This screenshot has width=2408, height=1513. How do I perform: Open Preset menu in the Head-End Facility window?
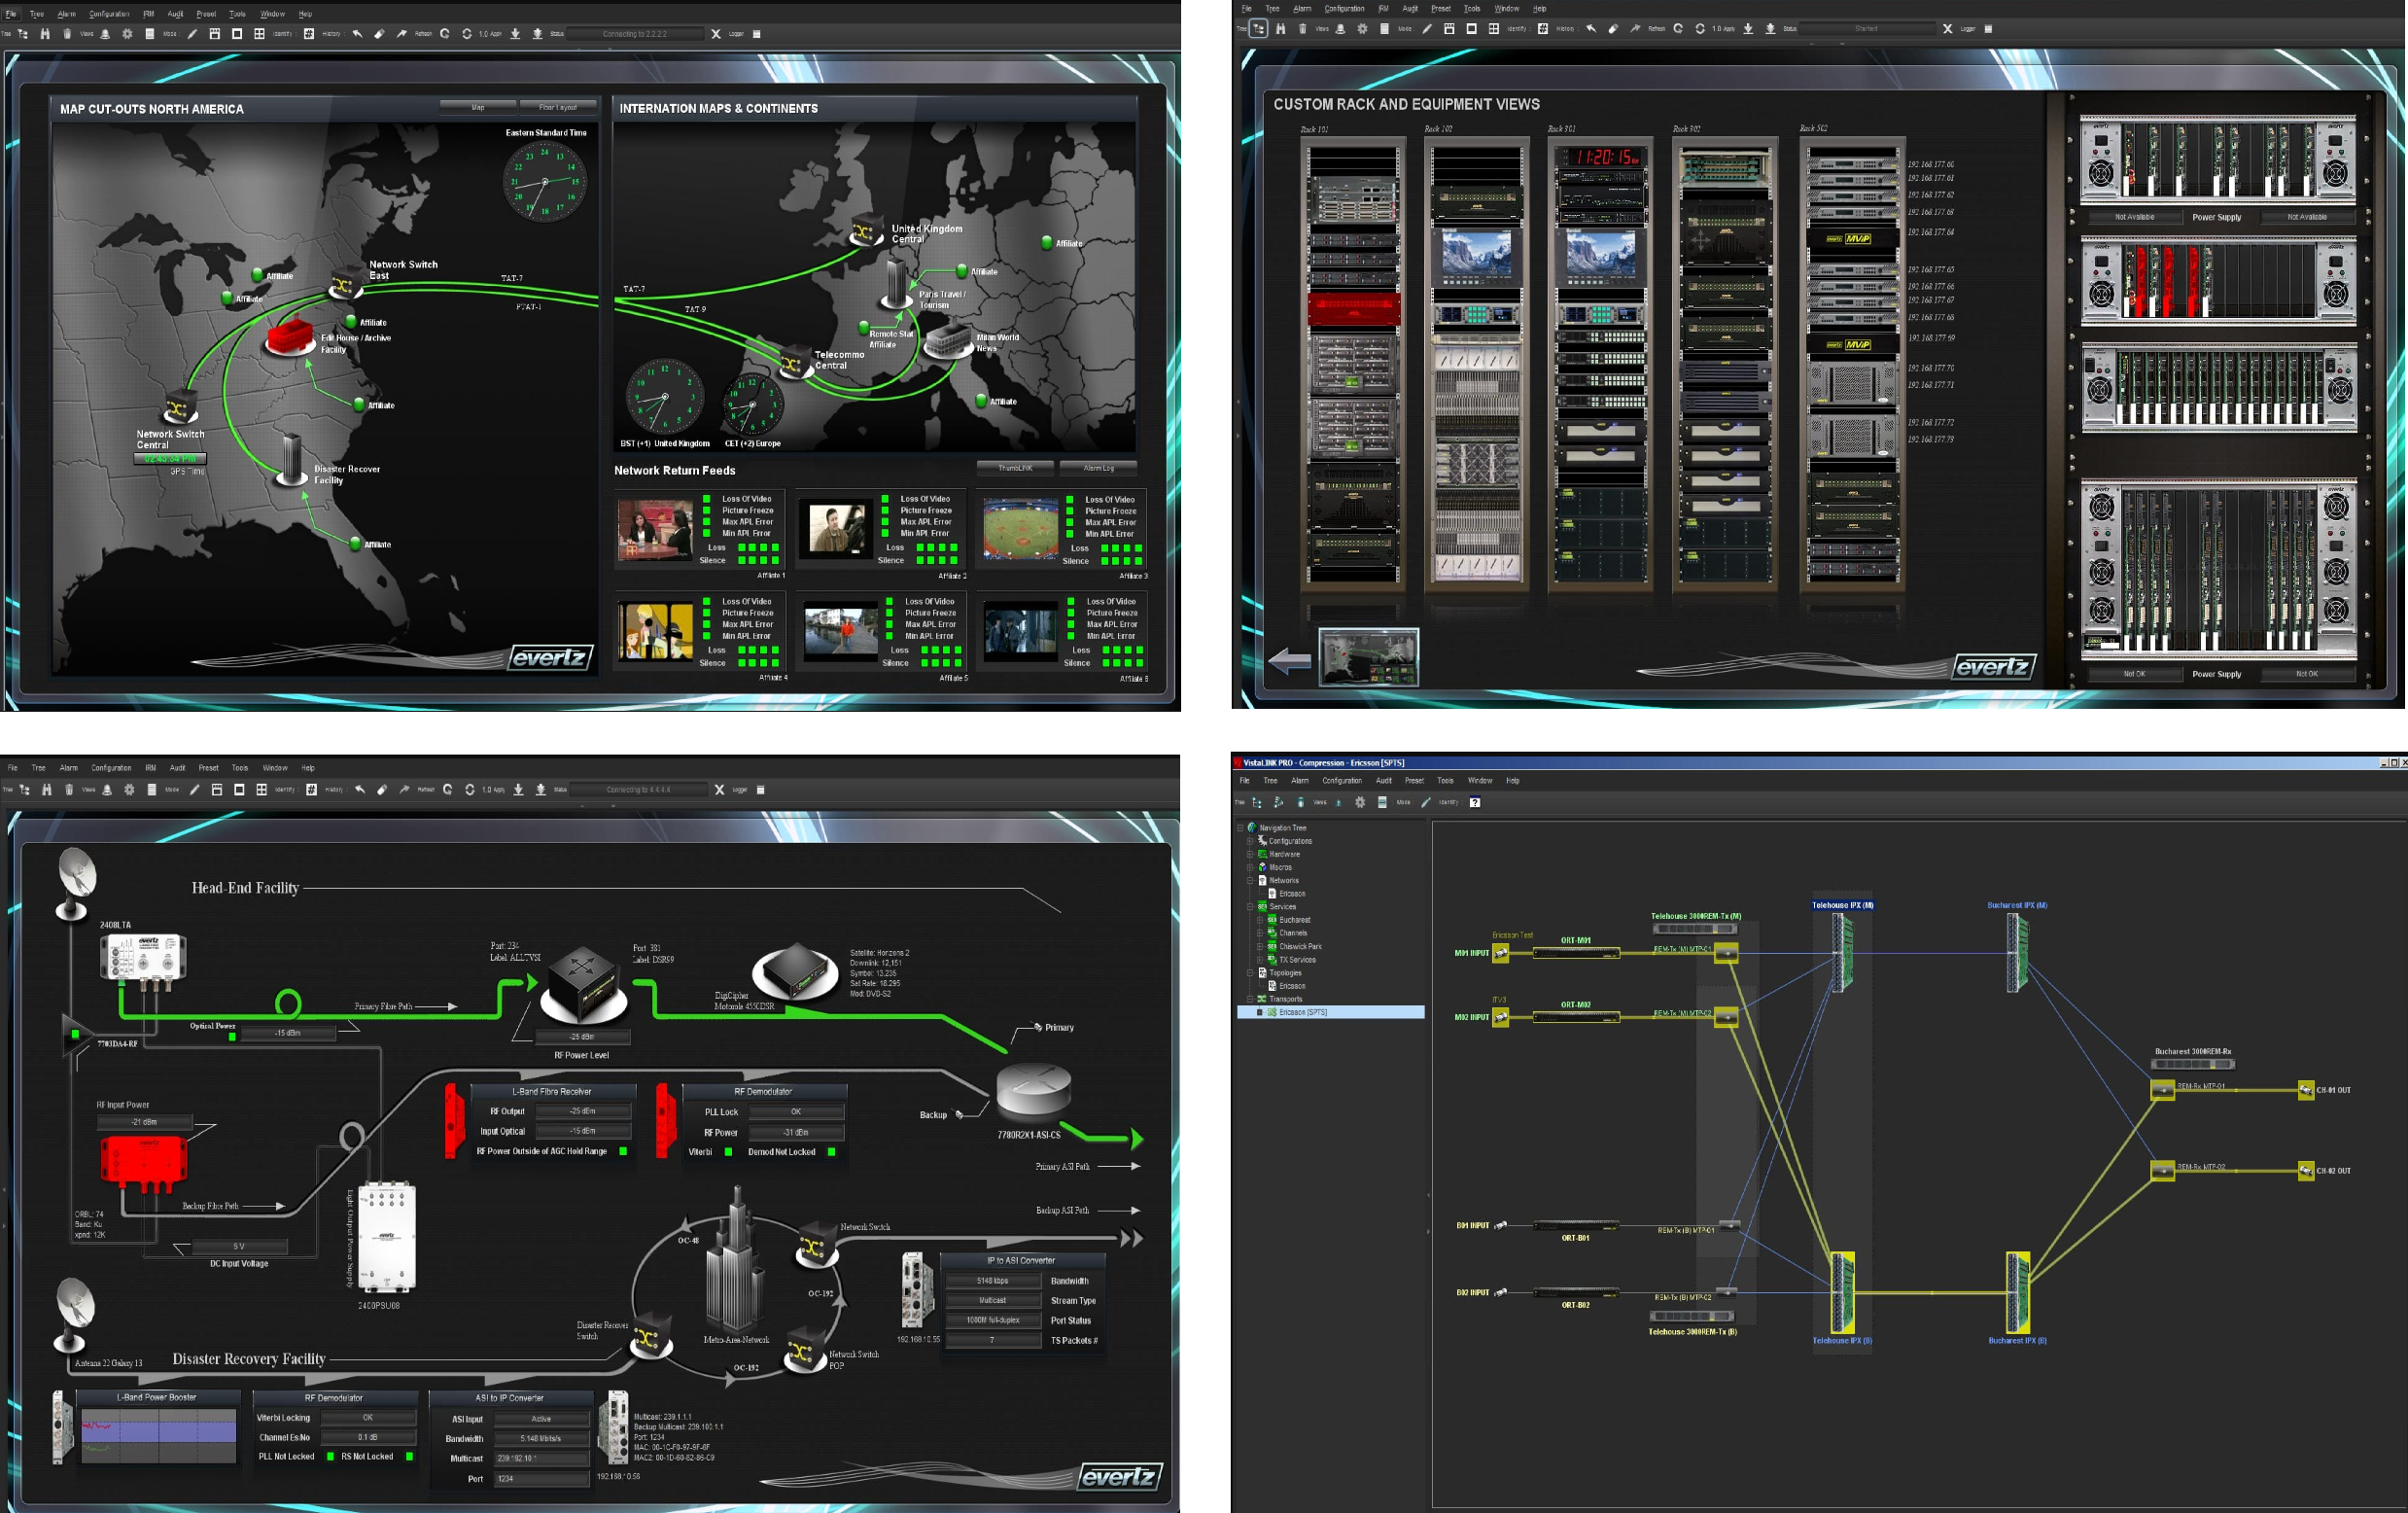pyautogui.click(x=208, y=768)
